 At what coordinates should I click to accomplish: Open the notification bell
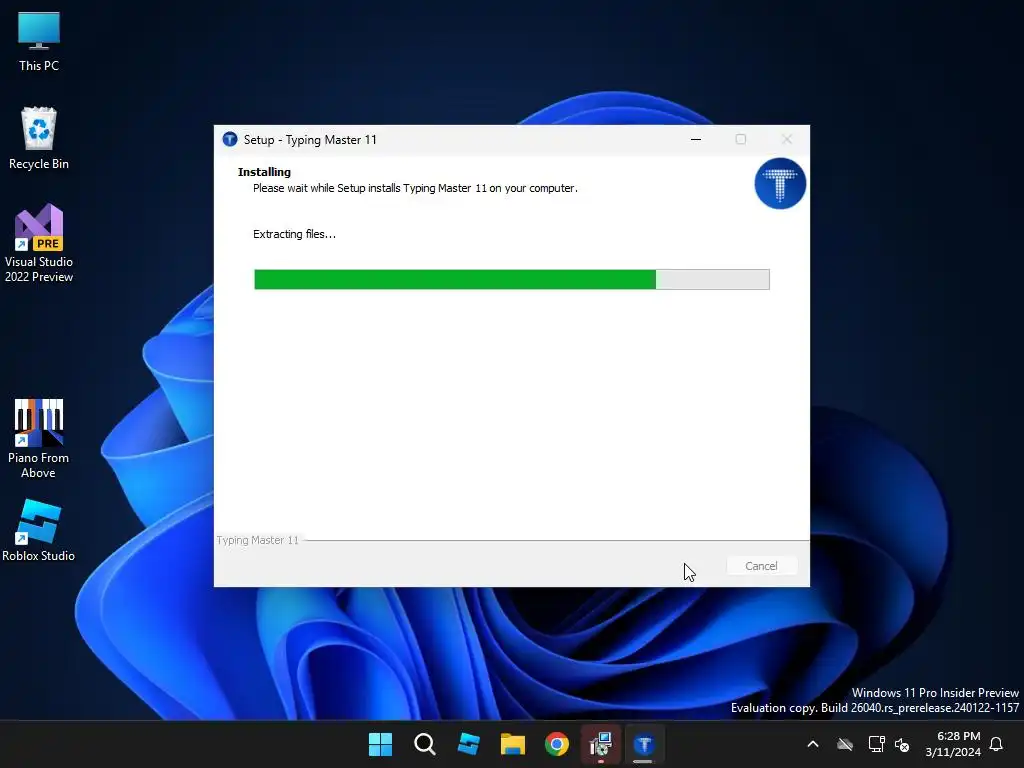(x=997, y=744)
